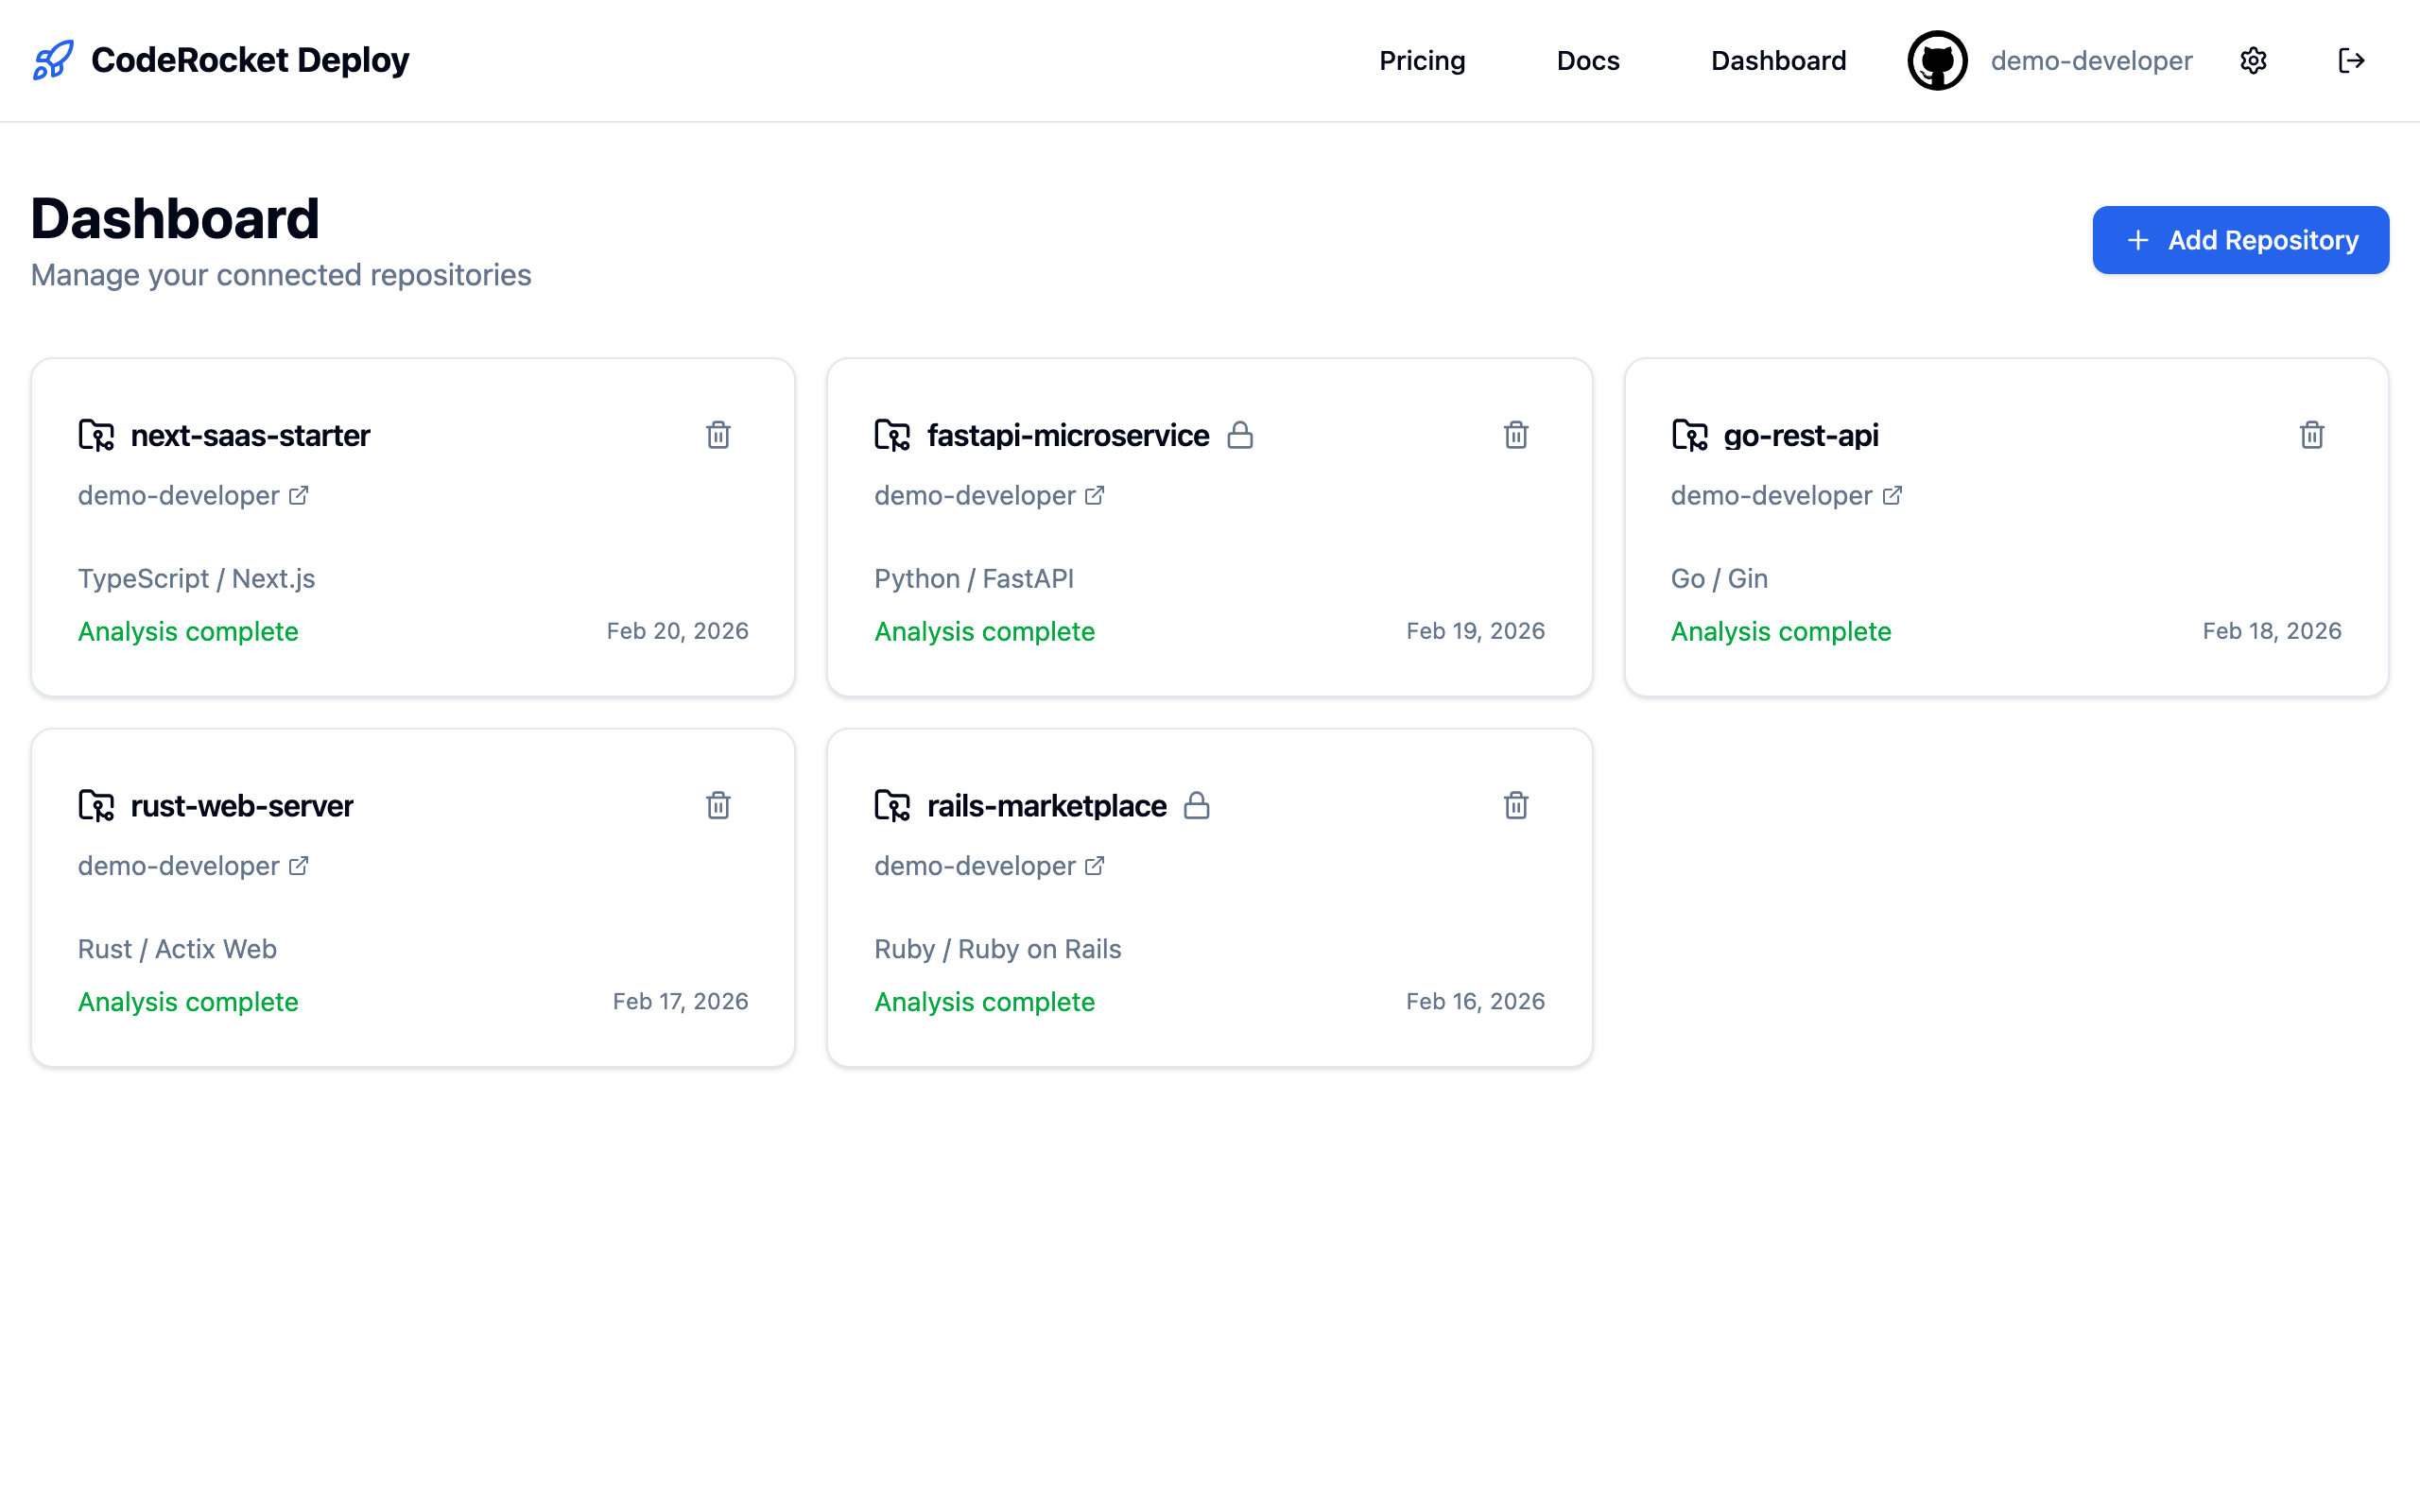Remove go-rest-api using its trash icon

pyautogui.click(x=2311, y=435)
